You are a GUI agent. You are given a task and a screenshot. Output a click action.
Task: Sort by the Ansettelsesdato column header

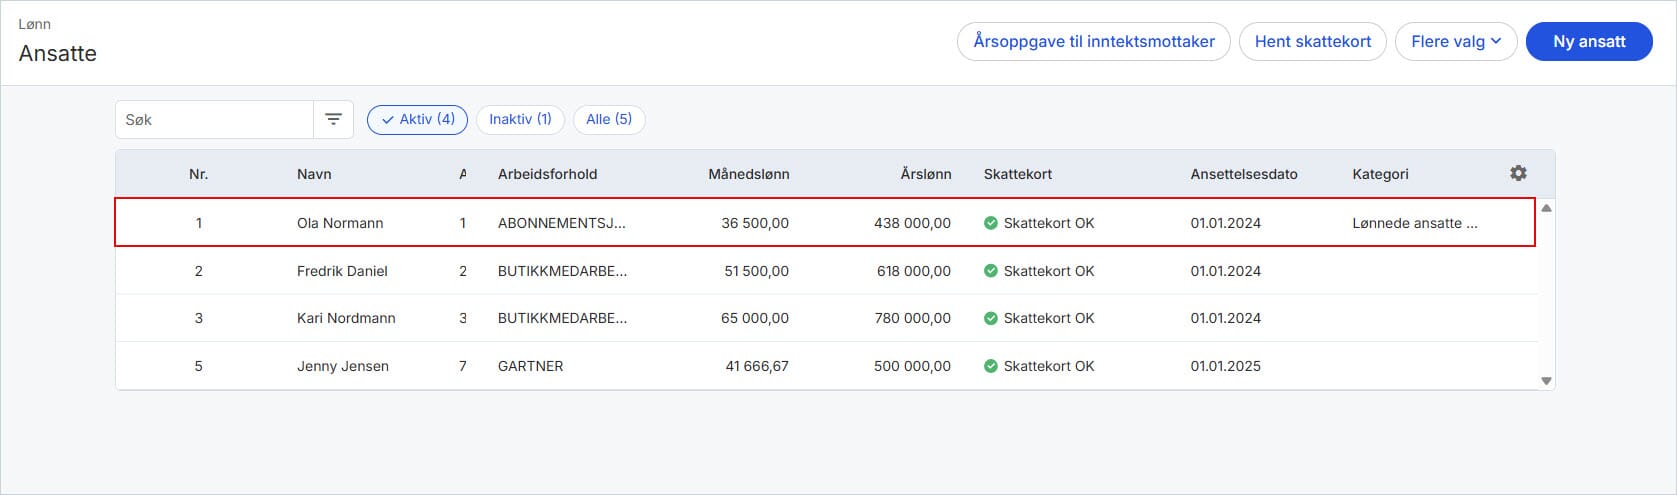point(1243,174)
